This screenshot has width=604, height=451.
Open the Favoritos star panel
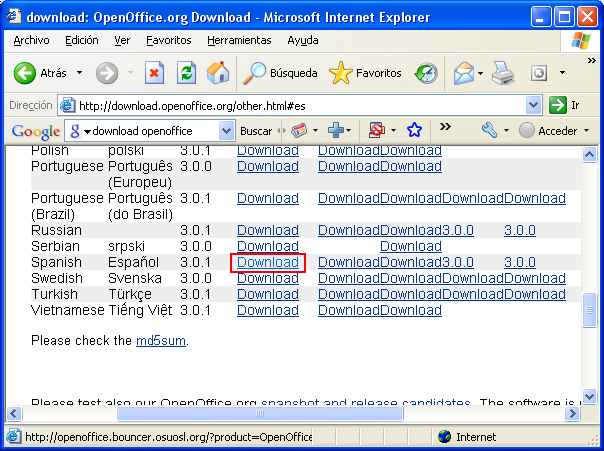point(366,73)
